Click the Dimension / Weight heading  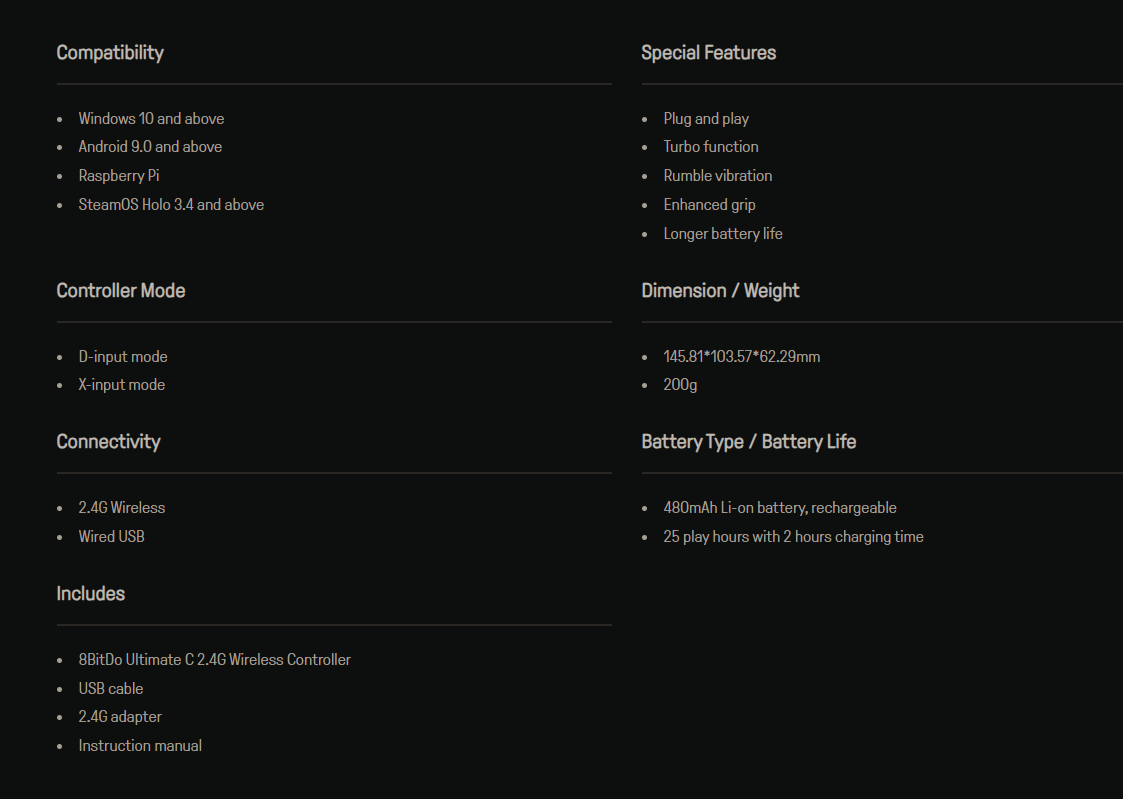click(x=720, y=291)
